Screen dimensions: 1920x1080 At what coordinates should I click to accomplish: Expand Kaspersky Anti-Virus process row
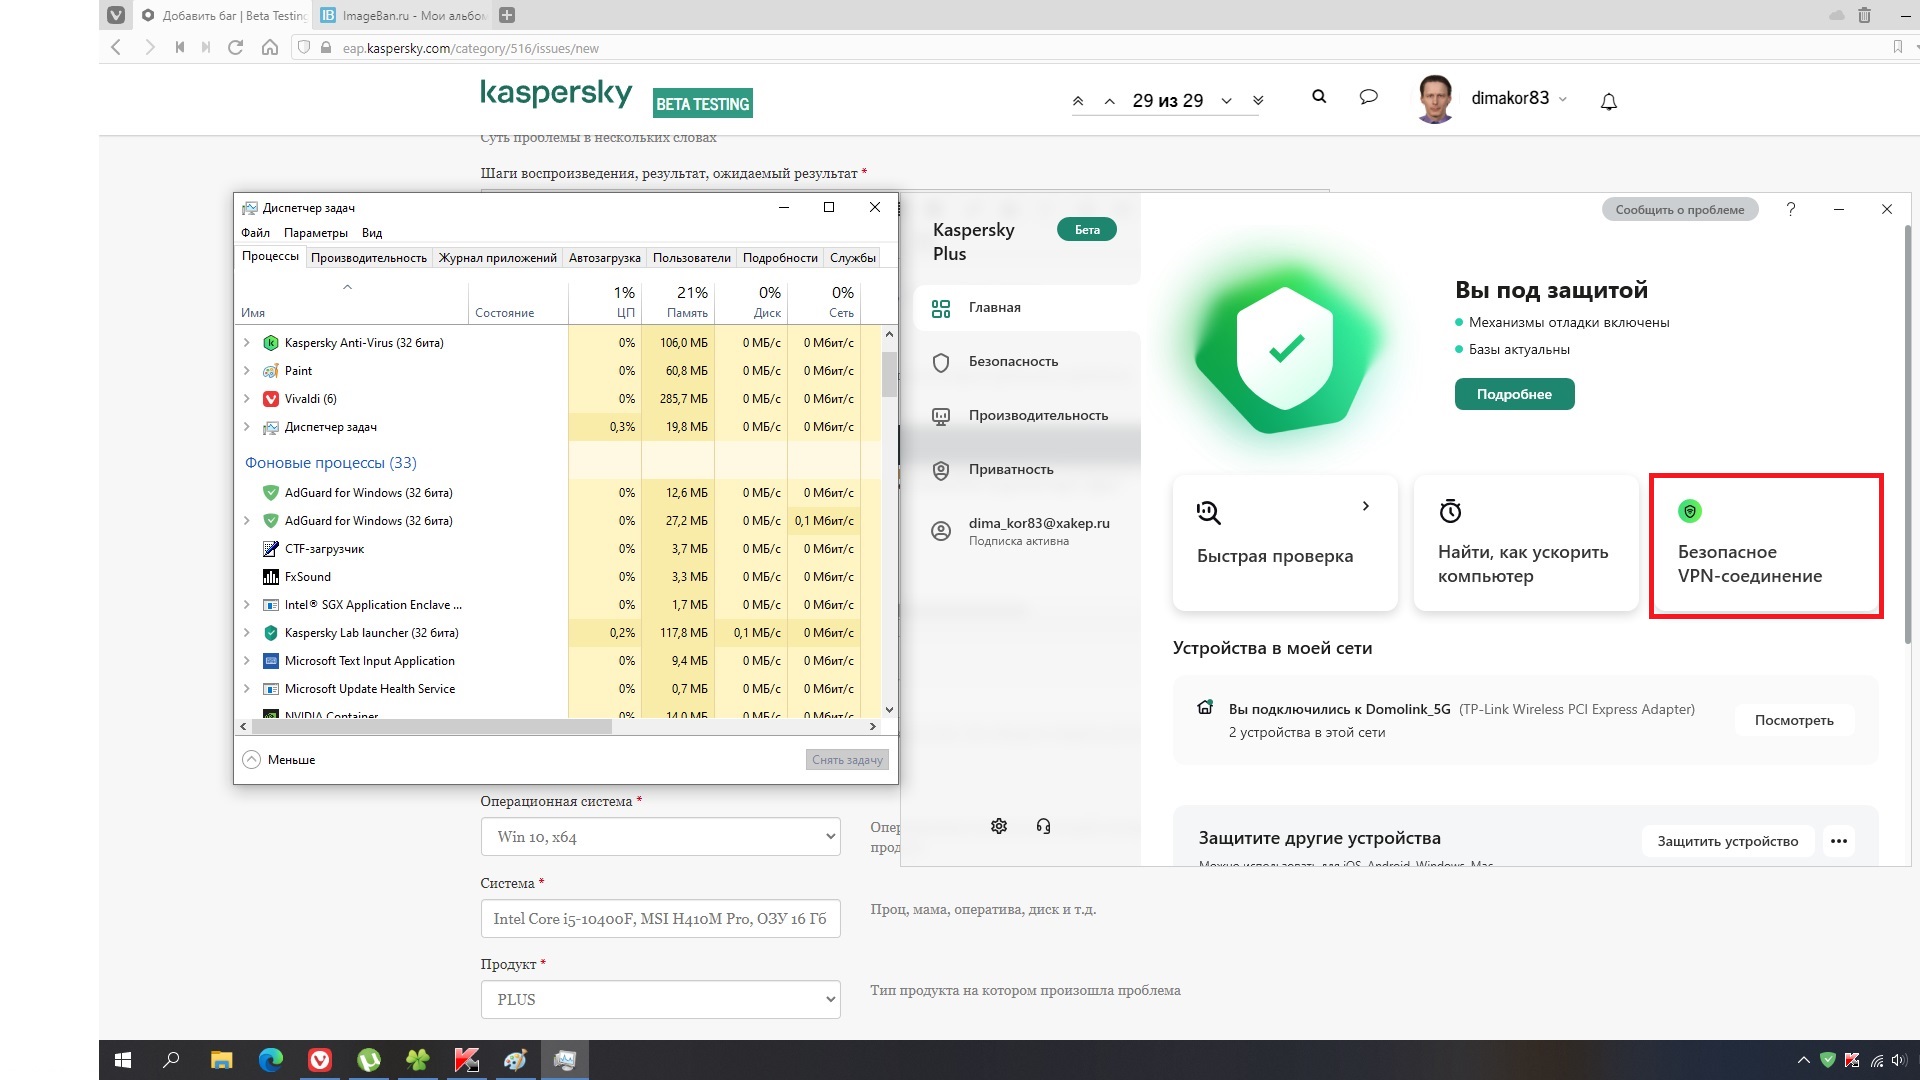coord(247,342)
